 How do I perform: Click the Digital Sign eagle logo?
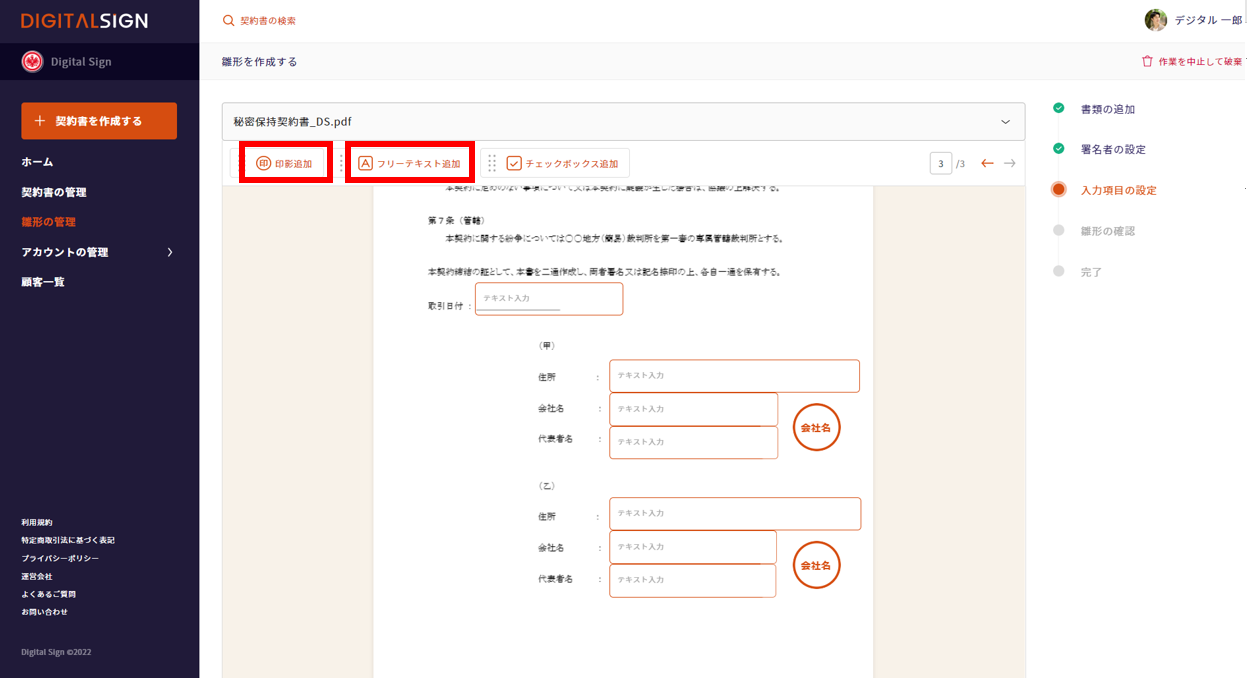pyautogui.click(x=33, y=62)
